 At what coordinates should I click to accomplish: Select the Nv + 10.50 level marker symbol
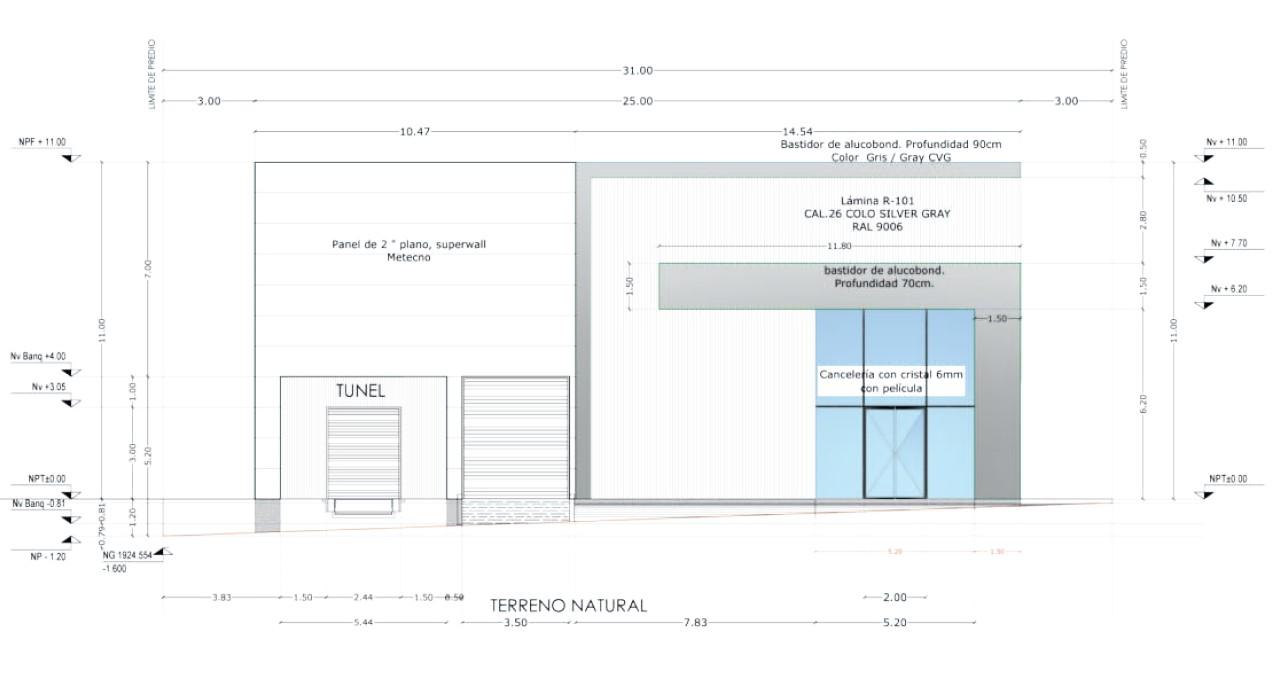click(1204, 182)
